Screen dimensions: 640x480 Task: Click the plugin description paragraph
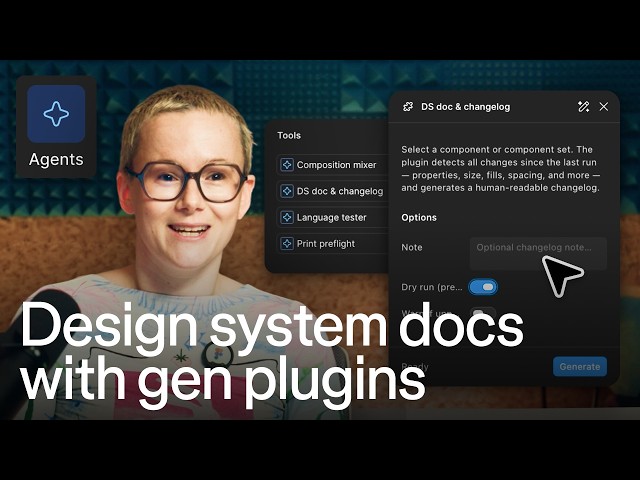click(x=500, y=169)
